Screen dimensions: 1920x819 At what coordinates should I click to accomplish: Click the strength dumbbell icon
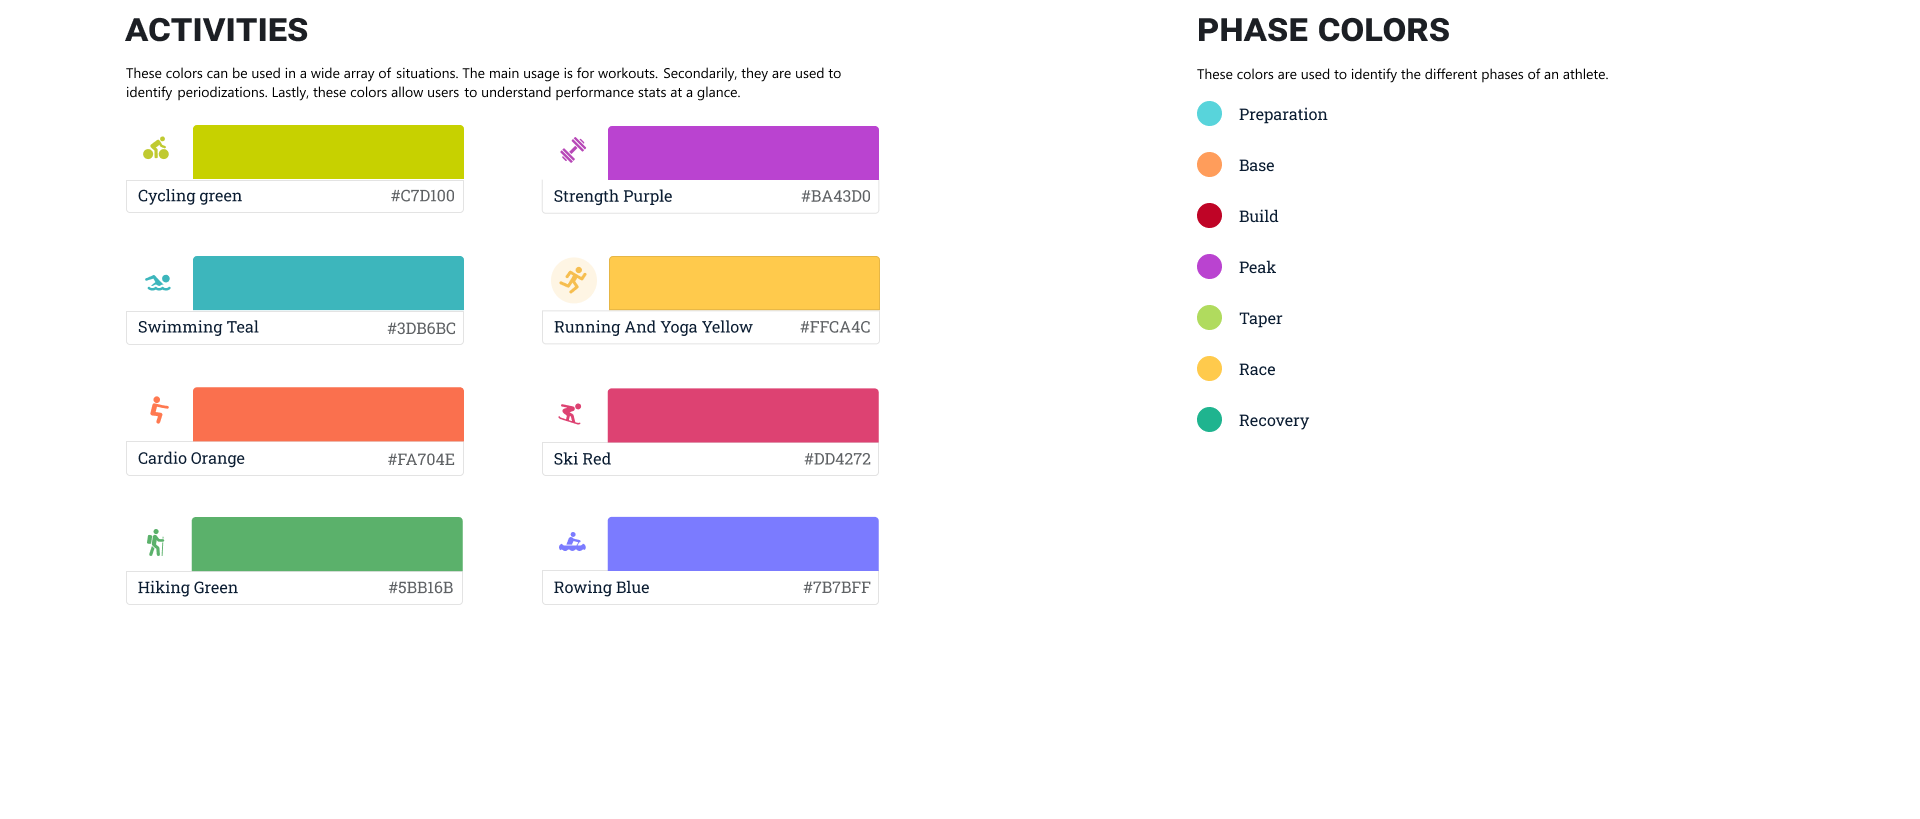(x=573, y=150)
